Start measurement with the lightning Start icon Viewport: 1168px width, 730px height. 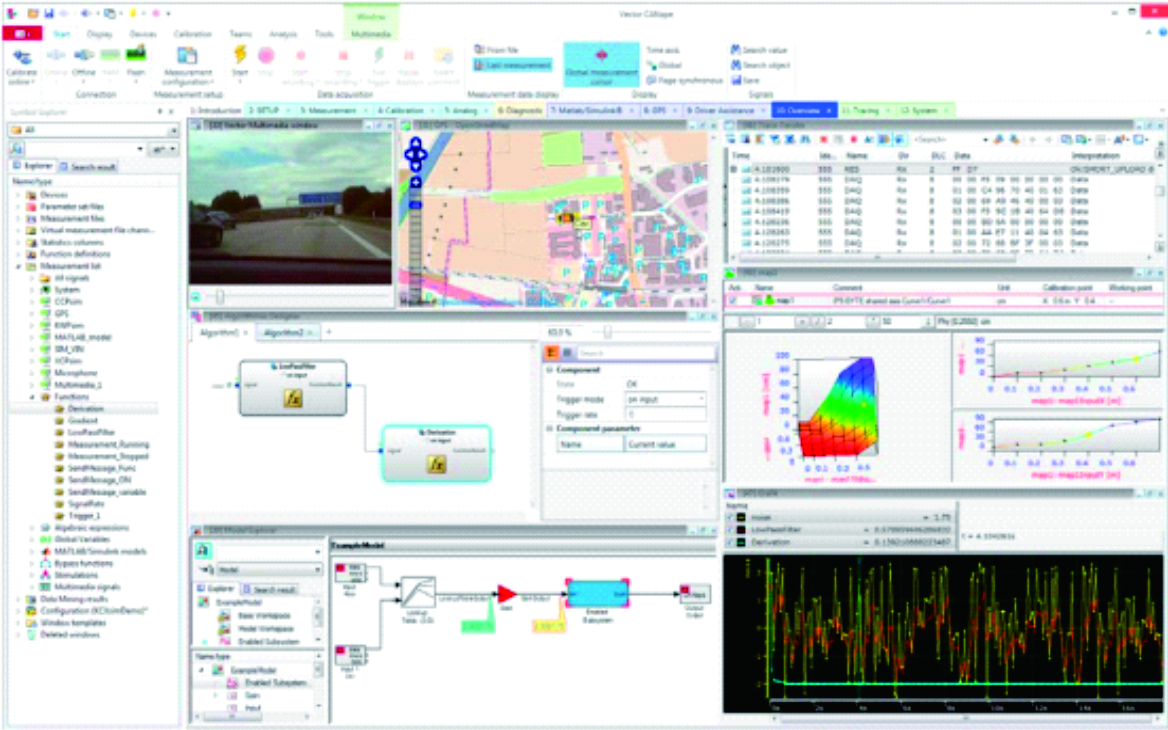240,56
